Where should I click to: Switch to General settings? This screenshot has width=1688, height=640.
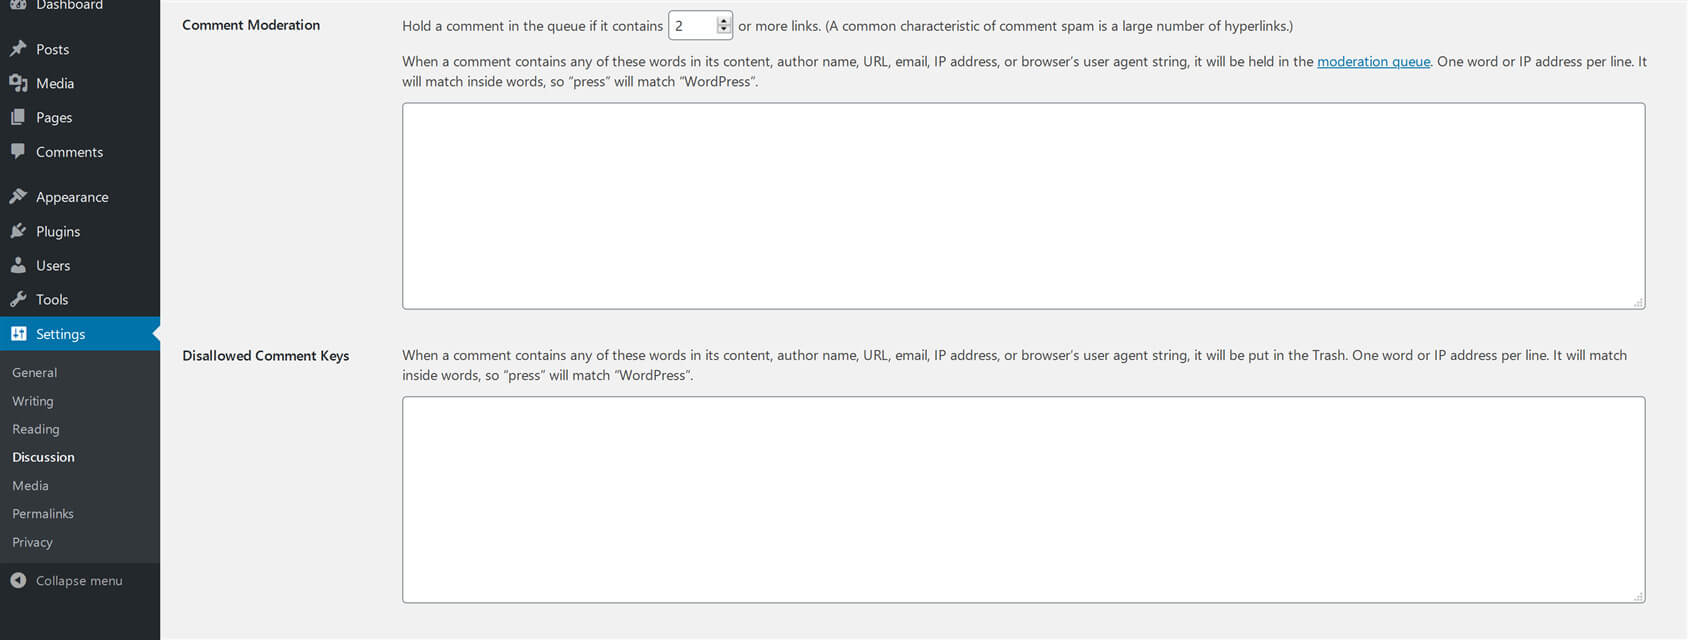tap(34, 372)
